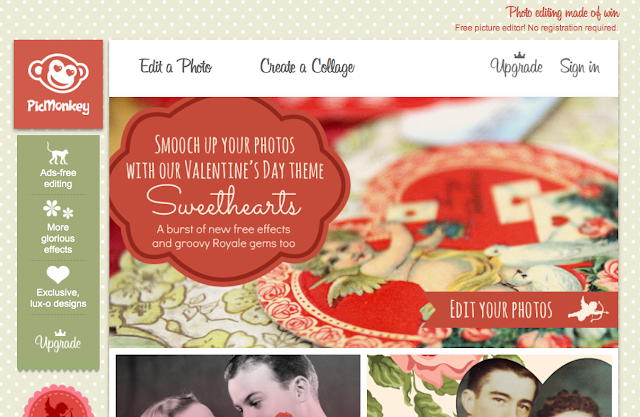This screenshot has width=640, height=417.
Task: Open the Create a Collage menu
Action: click(307, 67)
